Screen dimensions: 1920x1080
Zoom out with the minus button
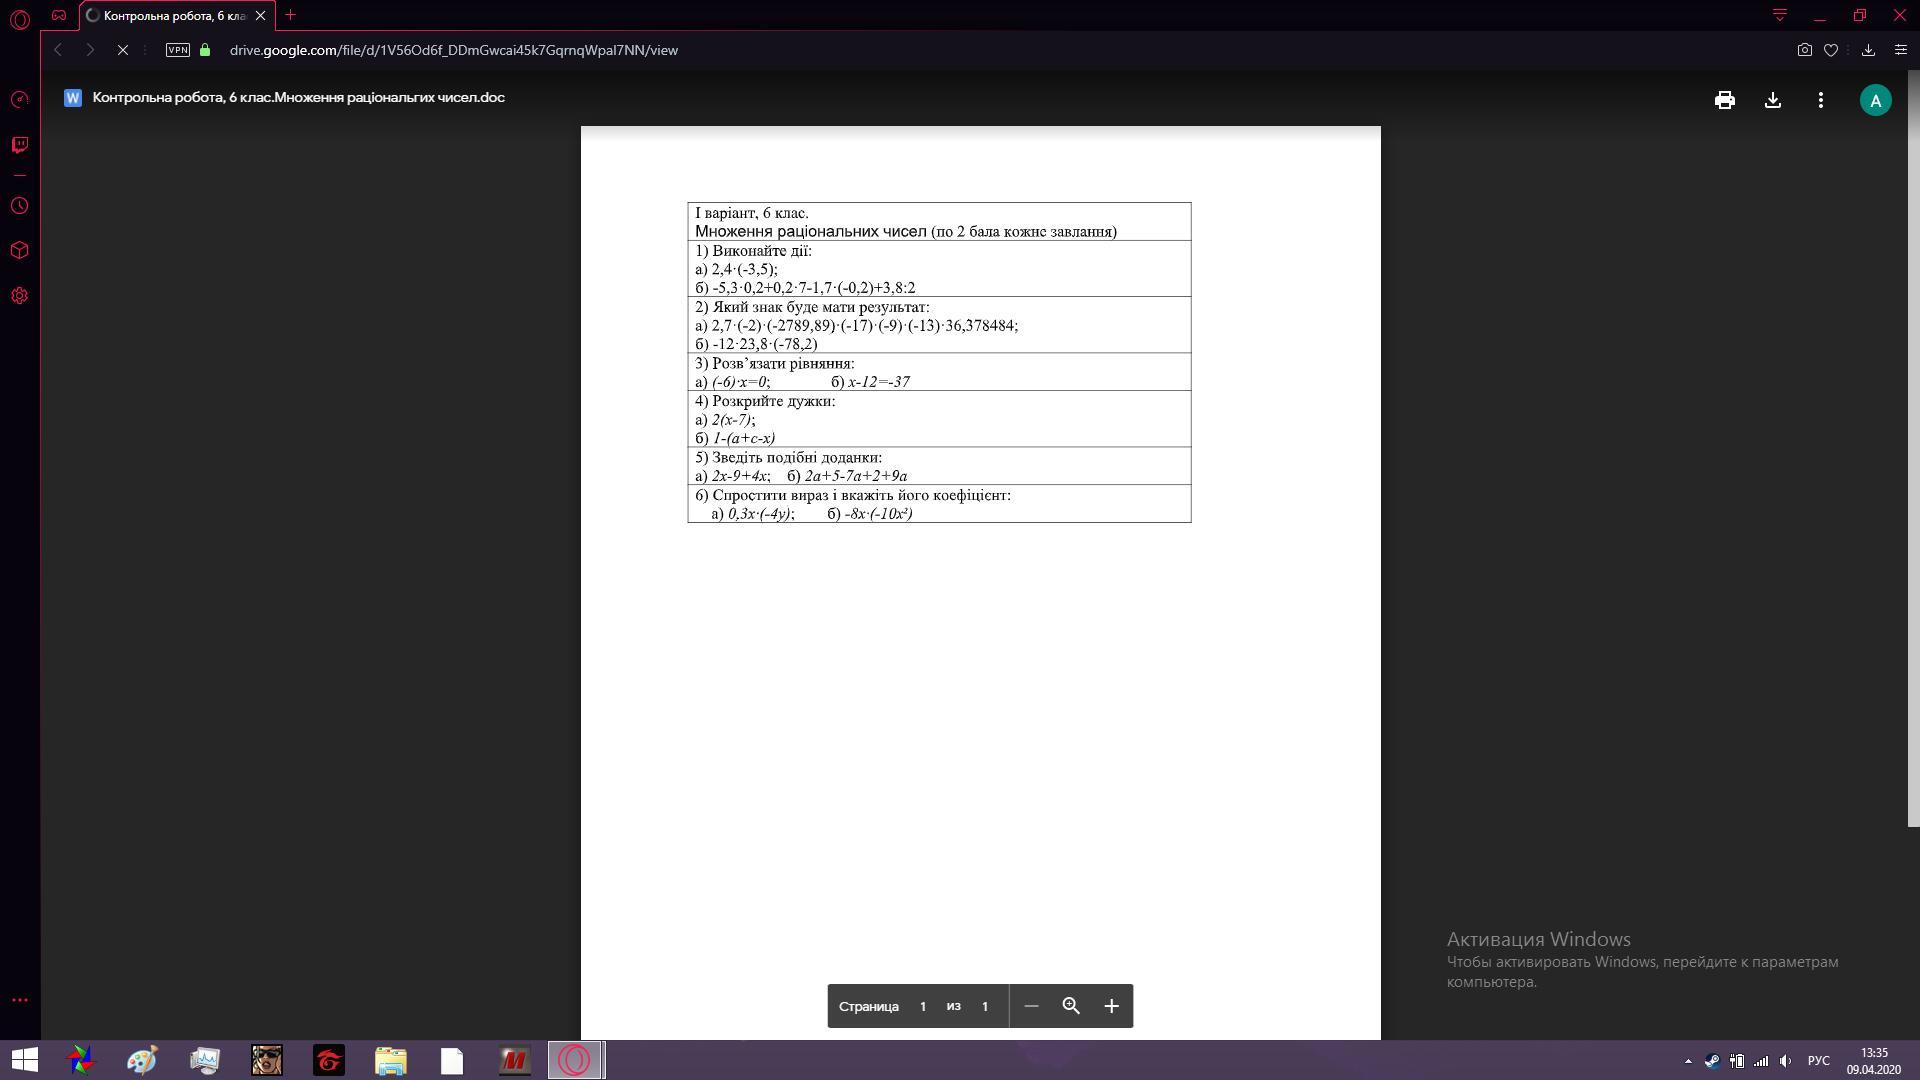pos(1031,1006)
